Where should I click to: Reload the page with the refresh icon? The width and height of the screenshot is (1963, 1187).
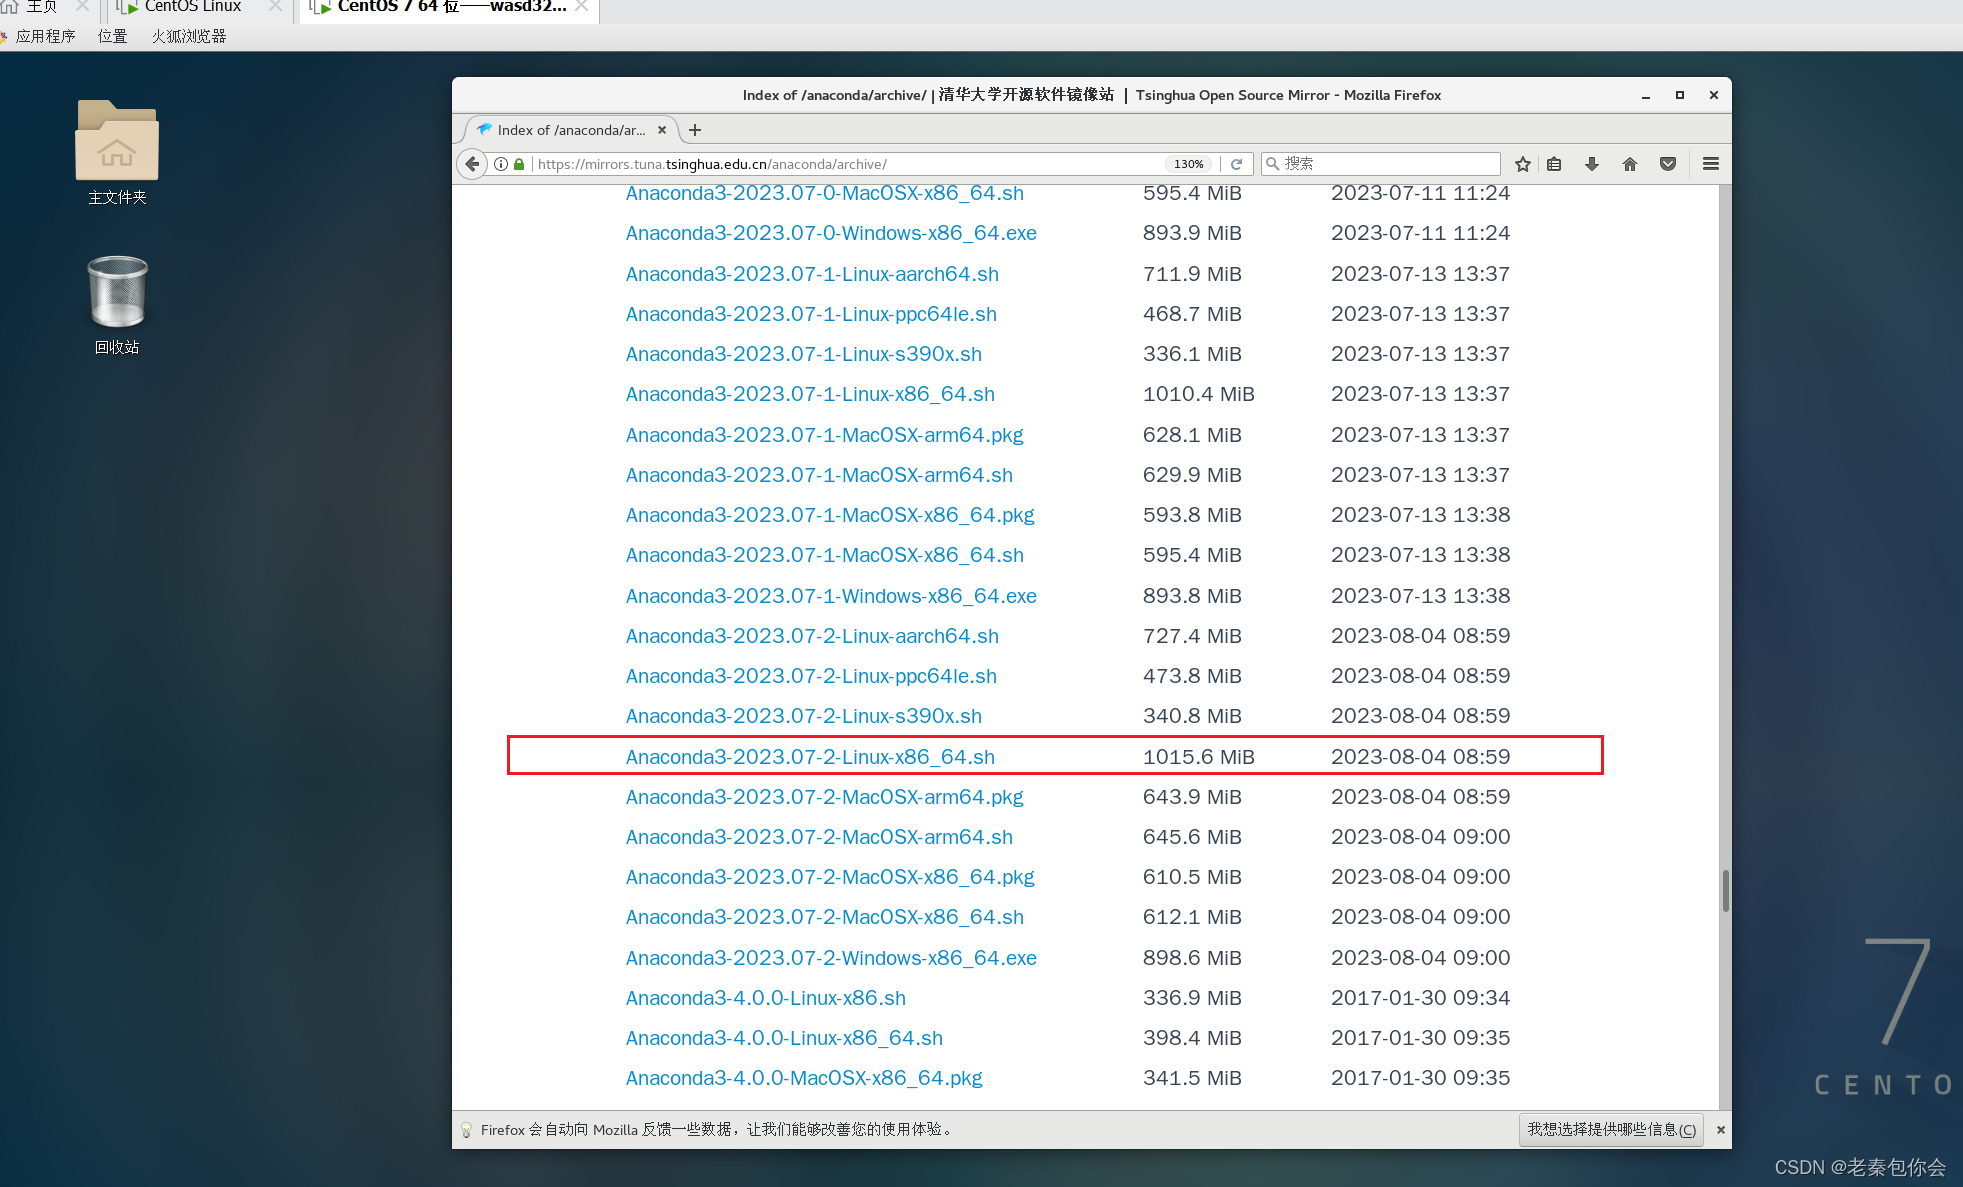pyautogui.click(x=1236, y=164)
